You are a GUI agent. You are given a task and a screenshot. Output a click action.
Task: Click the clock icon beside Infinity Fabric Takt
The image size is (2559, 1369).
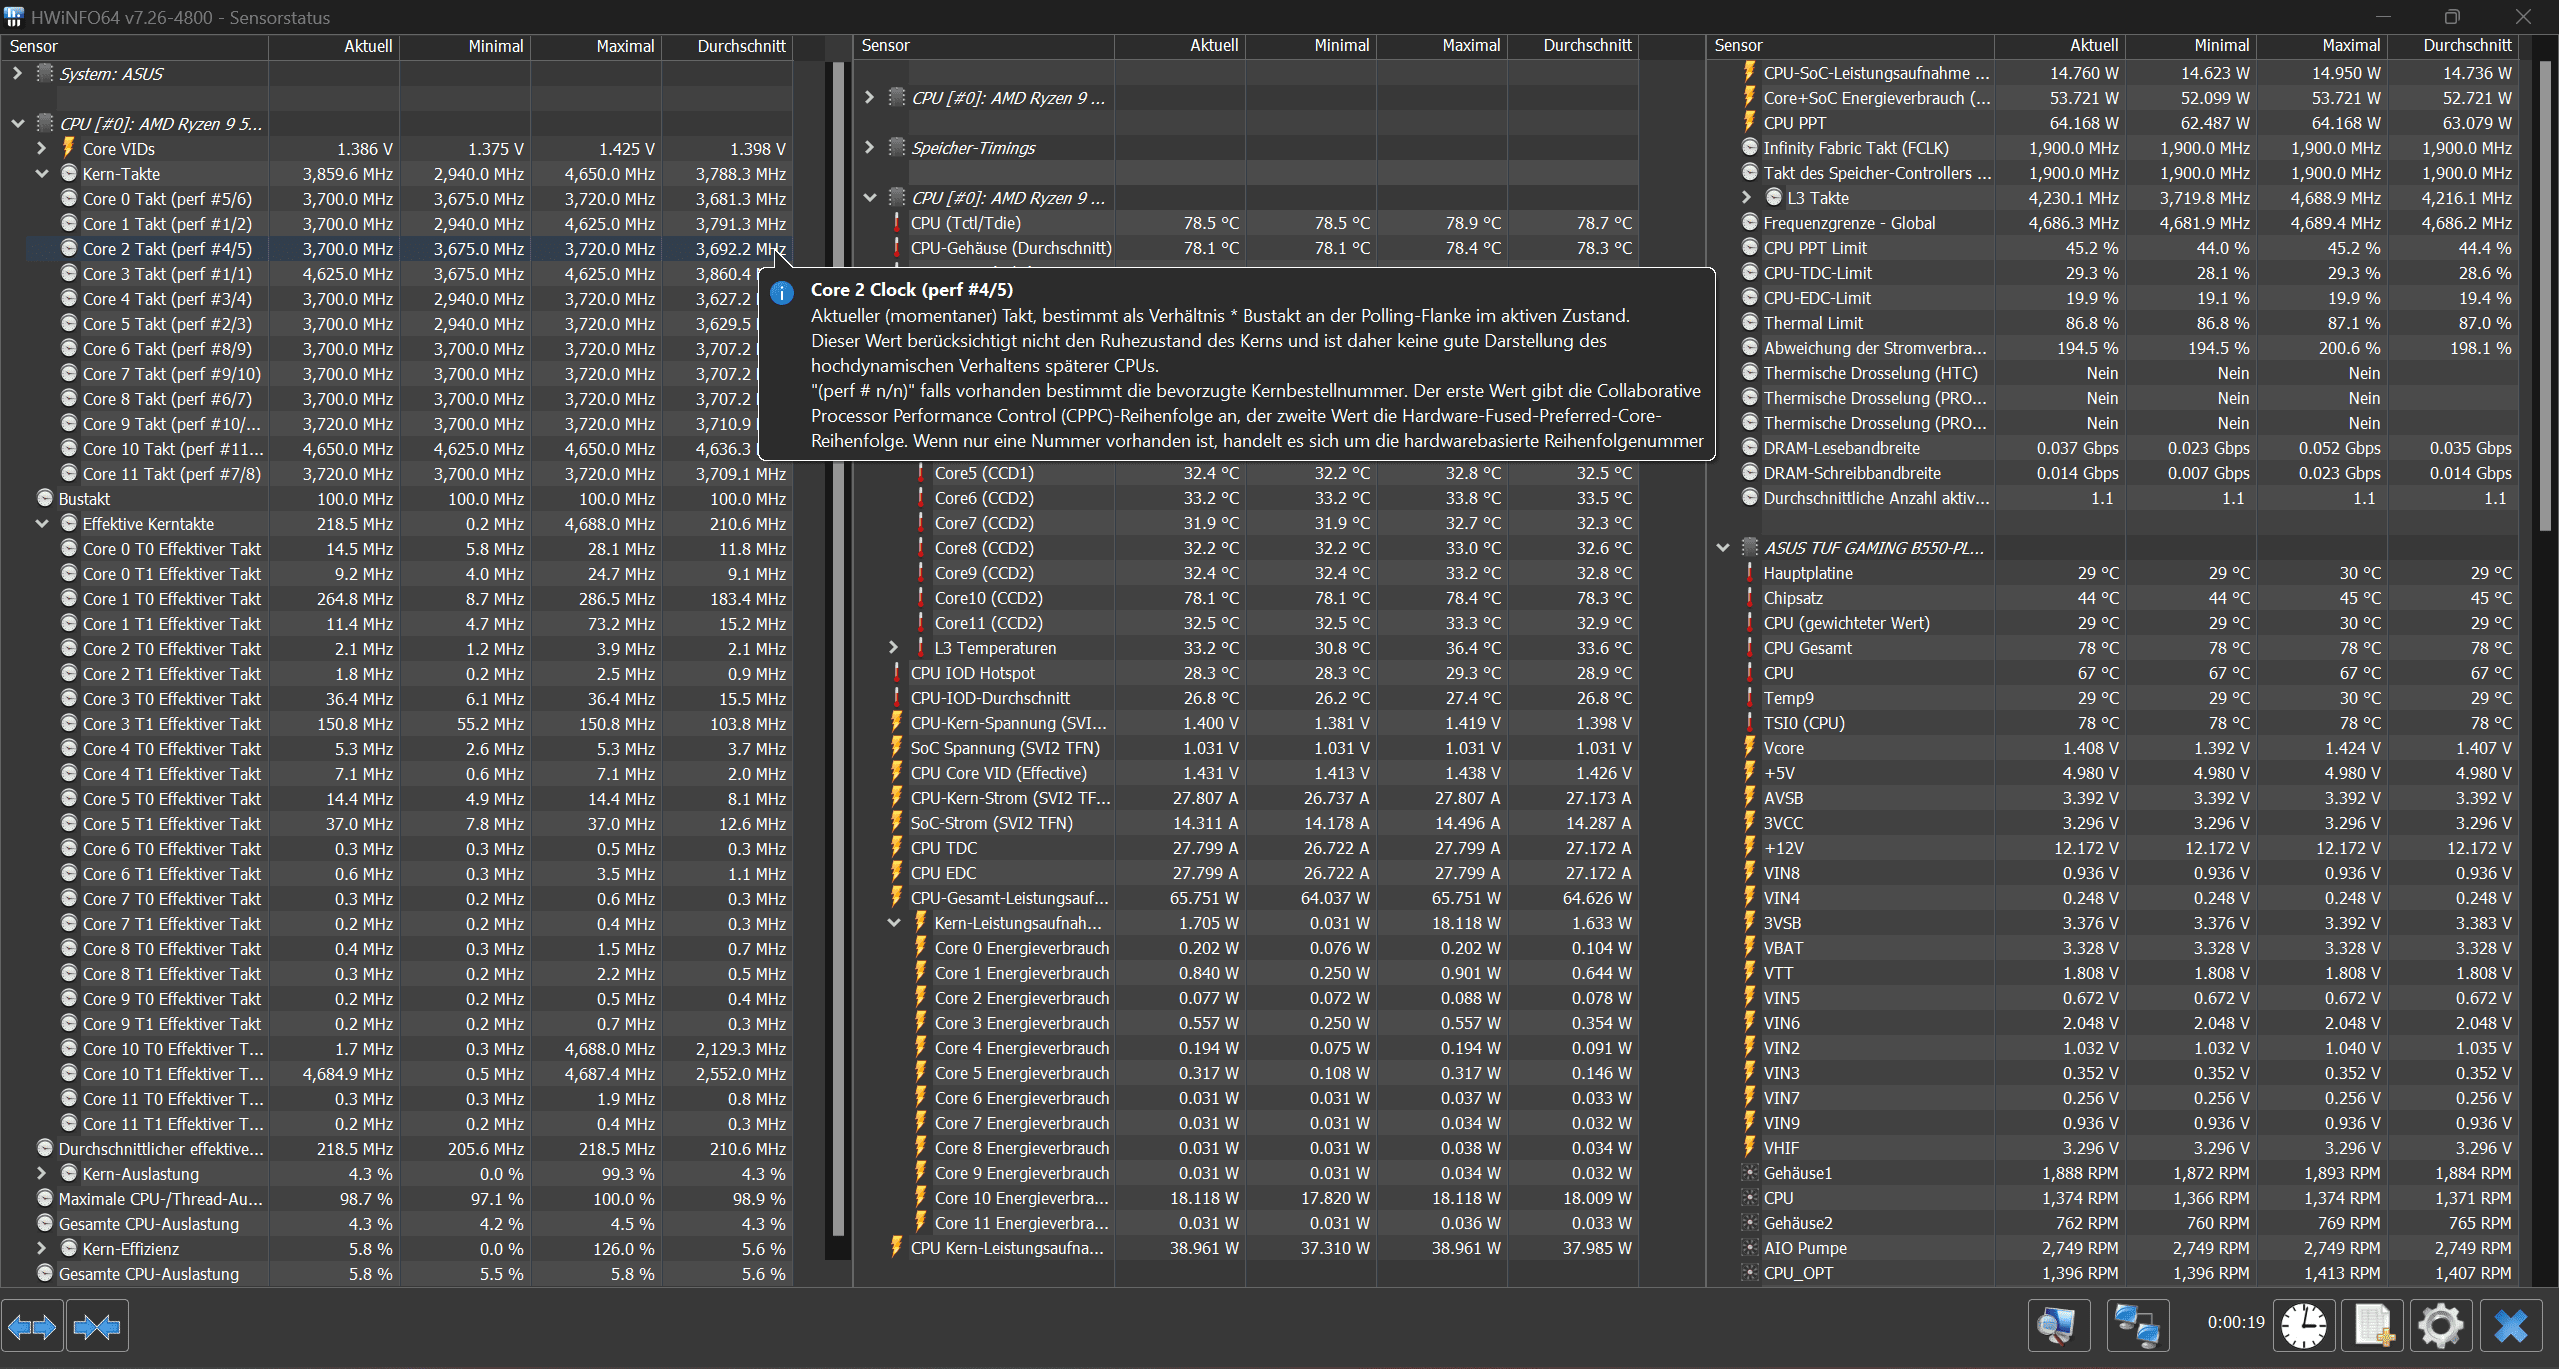pyautogui.click(x=1749, y=147)
